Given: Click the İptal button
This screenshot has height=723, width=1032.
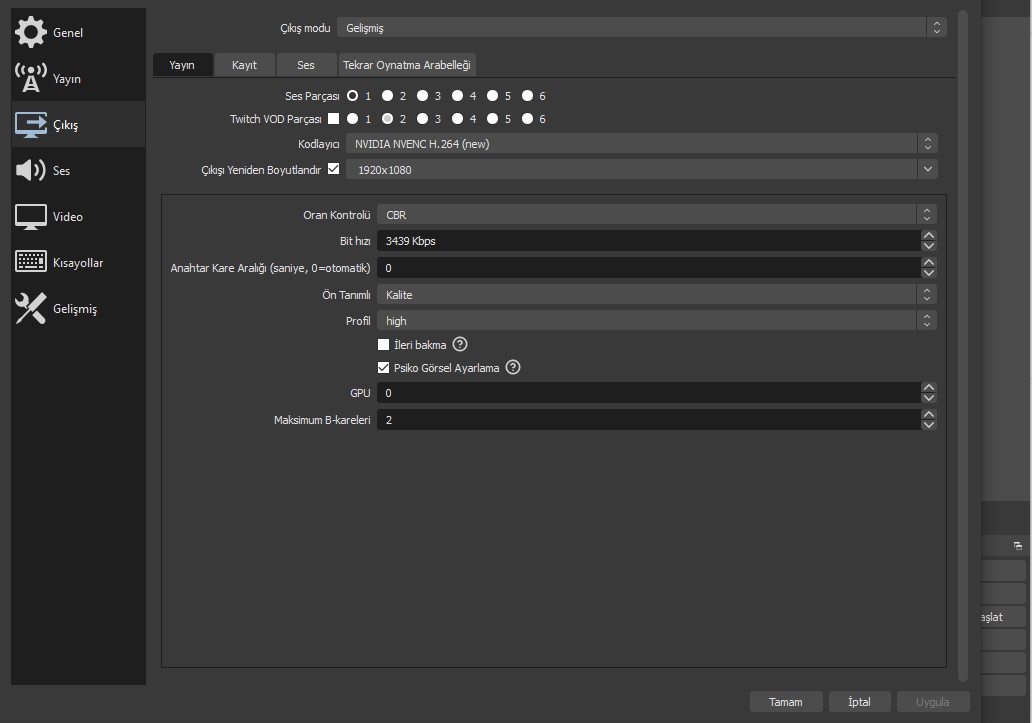Looking at the screenshot, I should coord(860,702).
